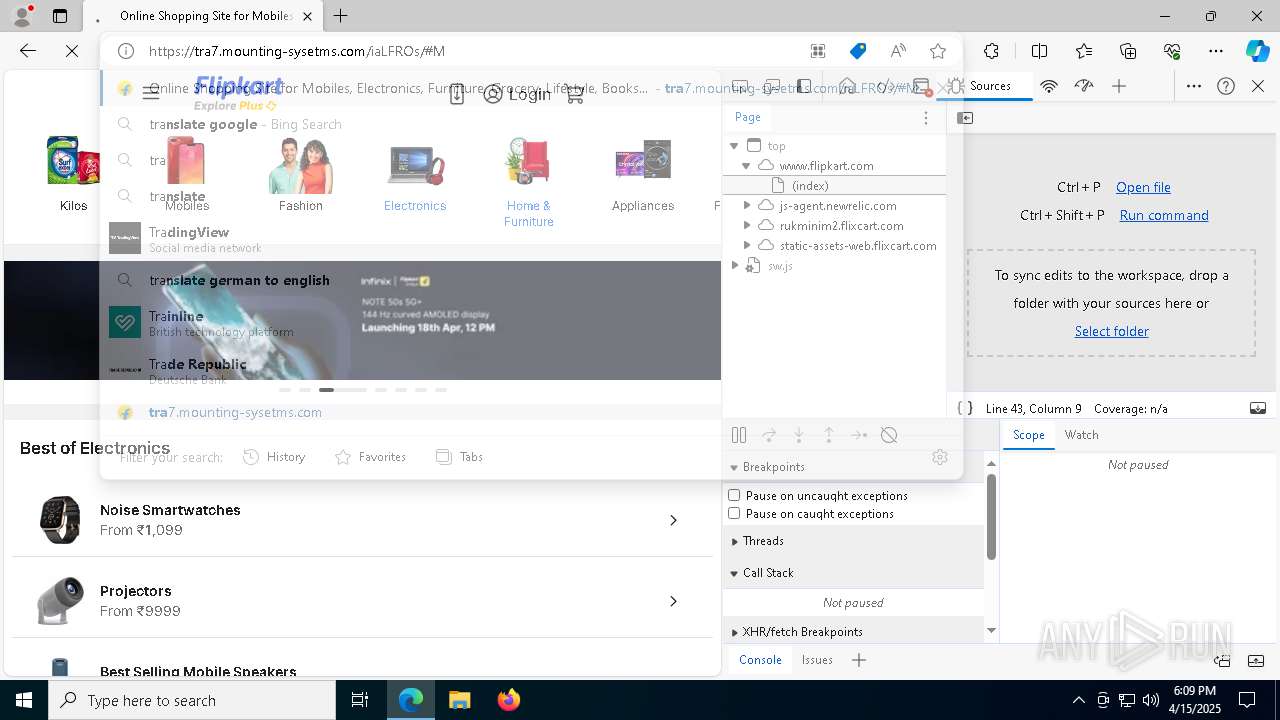Click taskbar search box

192,700
